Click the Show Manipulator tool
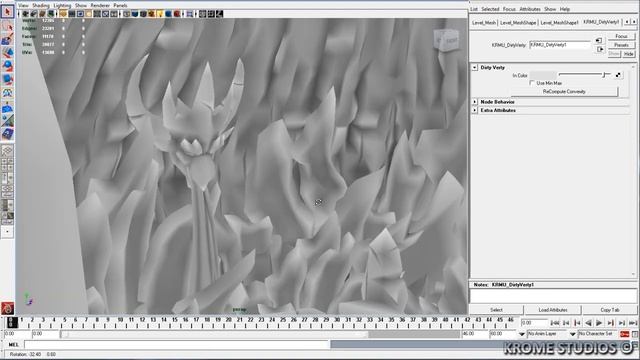This screenshot has width=640, height=360. coord(7,121)
